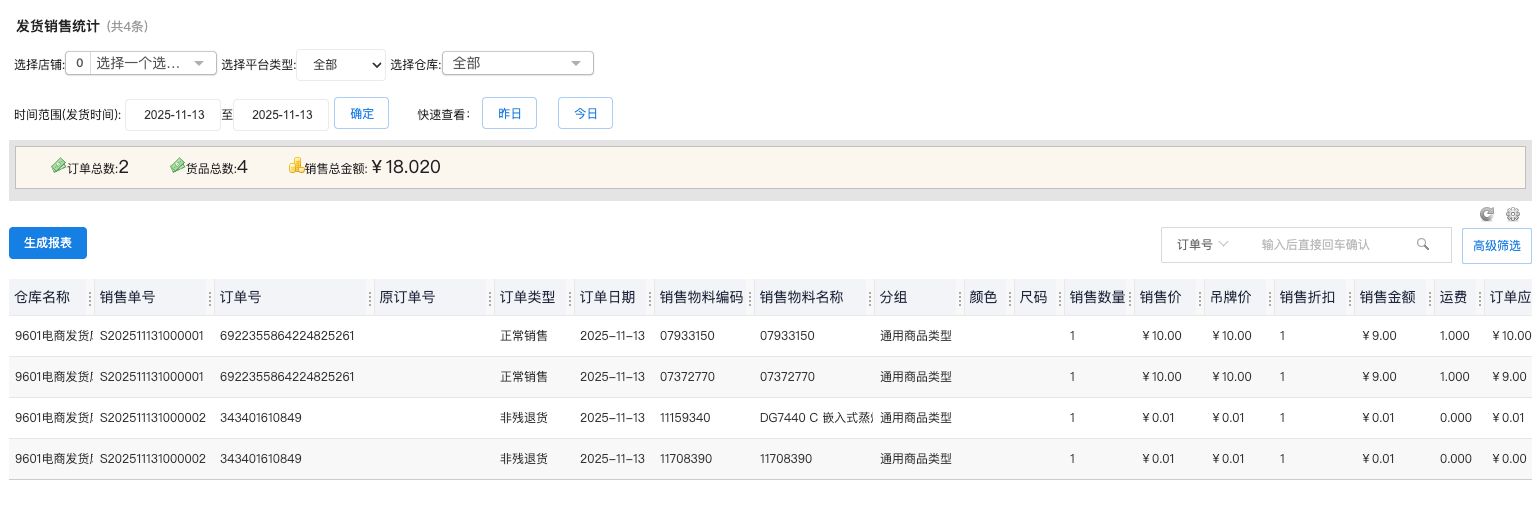The width and height of the screenshot is (1540, 520).
Task: Open table settings via the gear icon
Action: click(1513, 214)
